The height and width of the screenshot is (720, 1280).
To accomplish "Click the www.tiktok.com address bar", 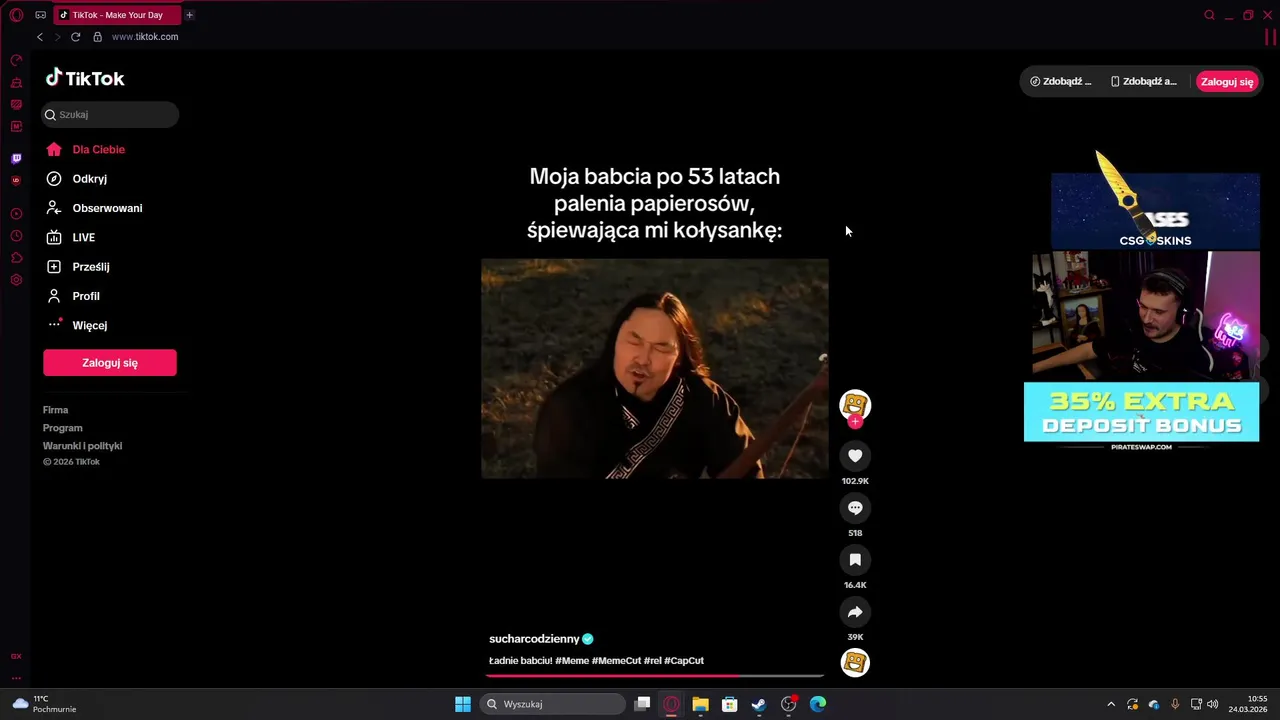I will [145, 37].
